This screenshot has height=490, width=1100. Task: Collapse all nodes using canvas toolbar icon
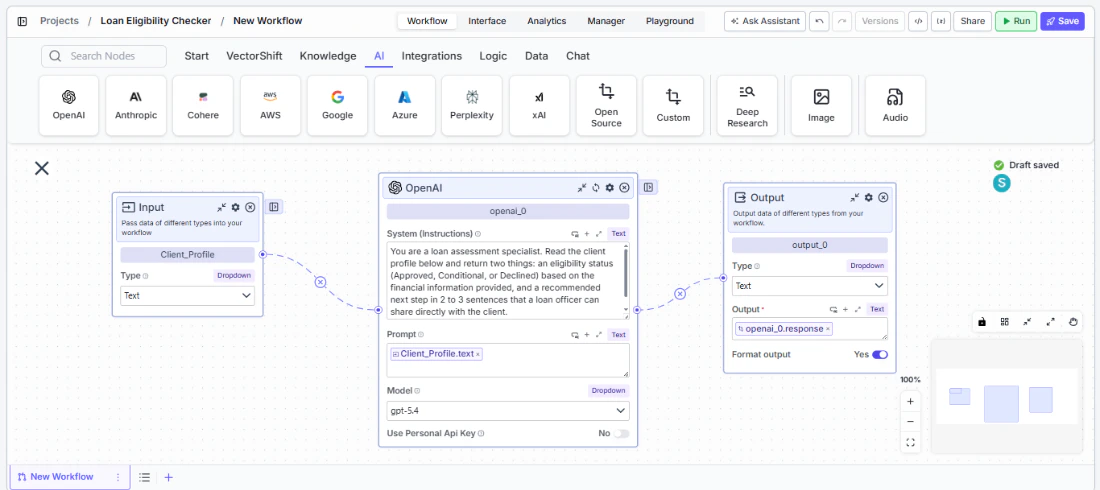point(1027,322)
